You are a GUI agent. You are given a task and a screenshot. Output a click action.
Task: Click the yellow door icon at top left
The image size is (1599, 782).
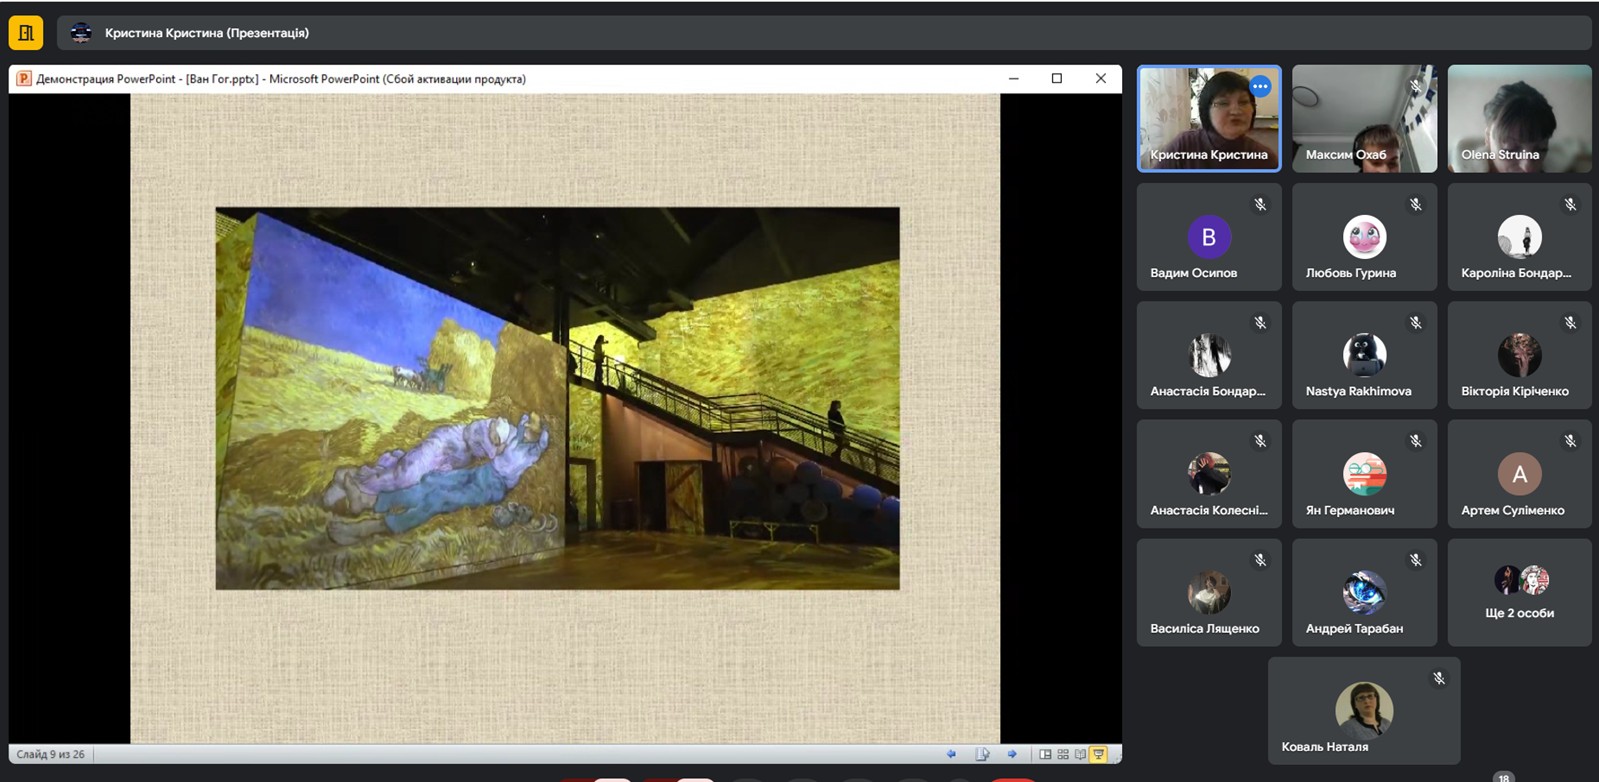(26, 33)
